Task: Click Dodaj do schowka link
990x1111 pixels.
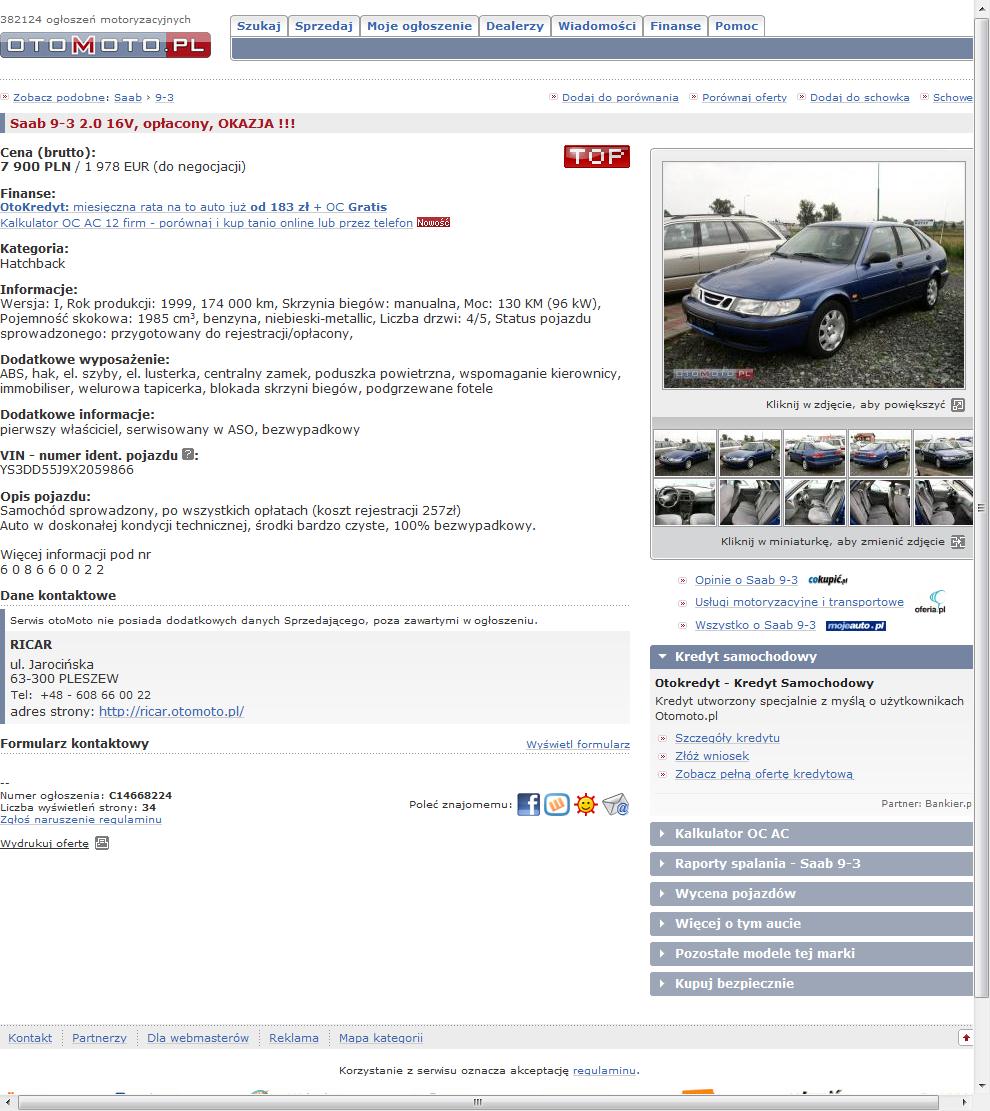Action: [860, 98]
